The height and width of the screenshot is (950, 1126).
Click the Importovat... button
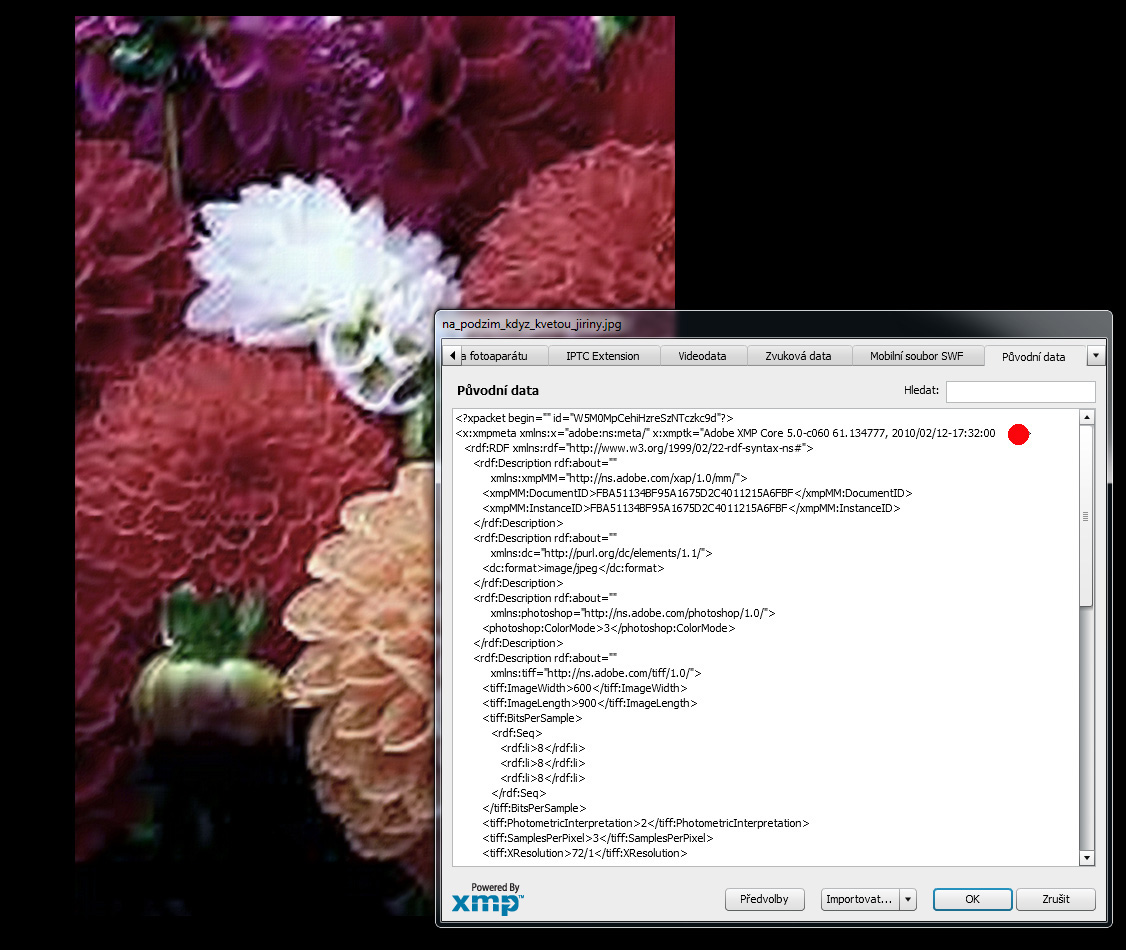tap(859, 899)
